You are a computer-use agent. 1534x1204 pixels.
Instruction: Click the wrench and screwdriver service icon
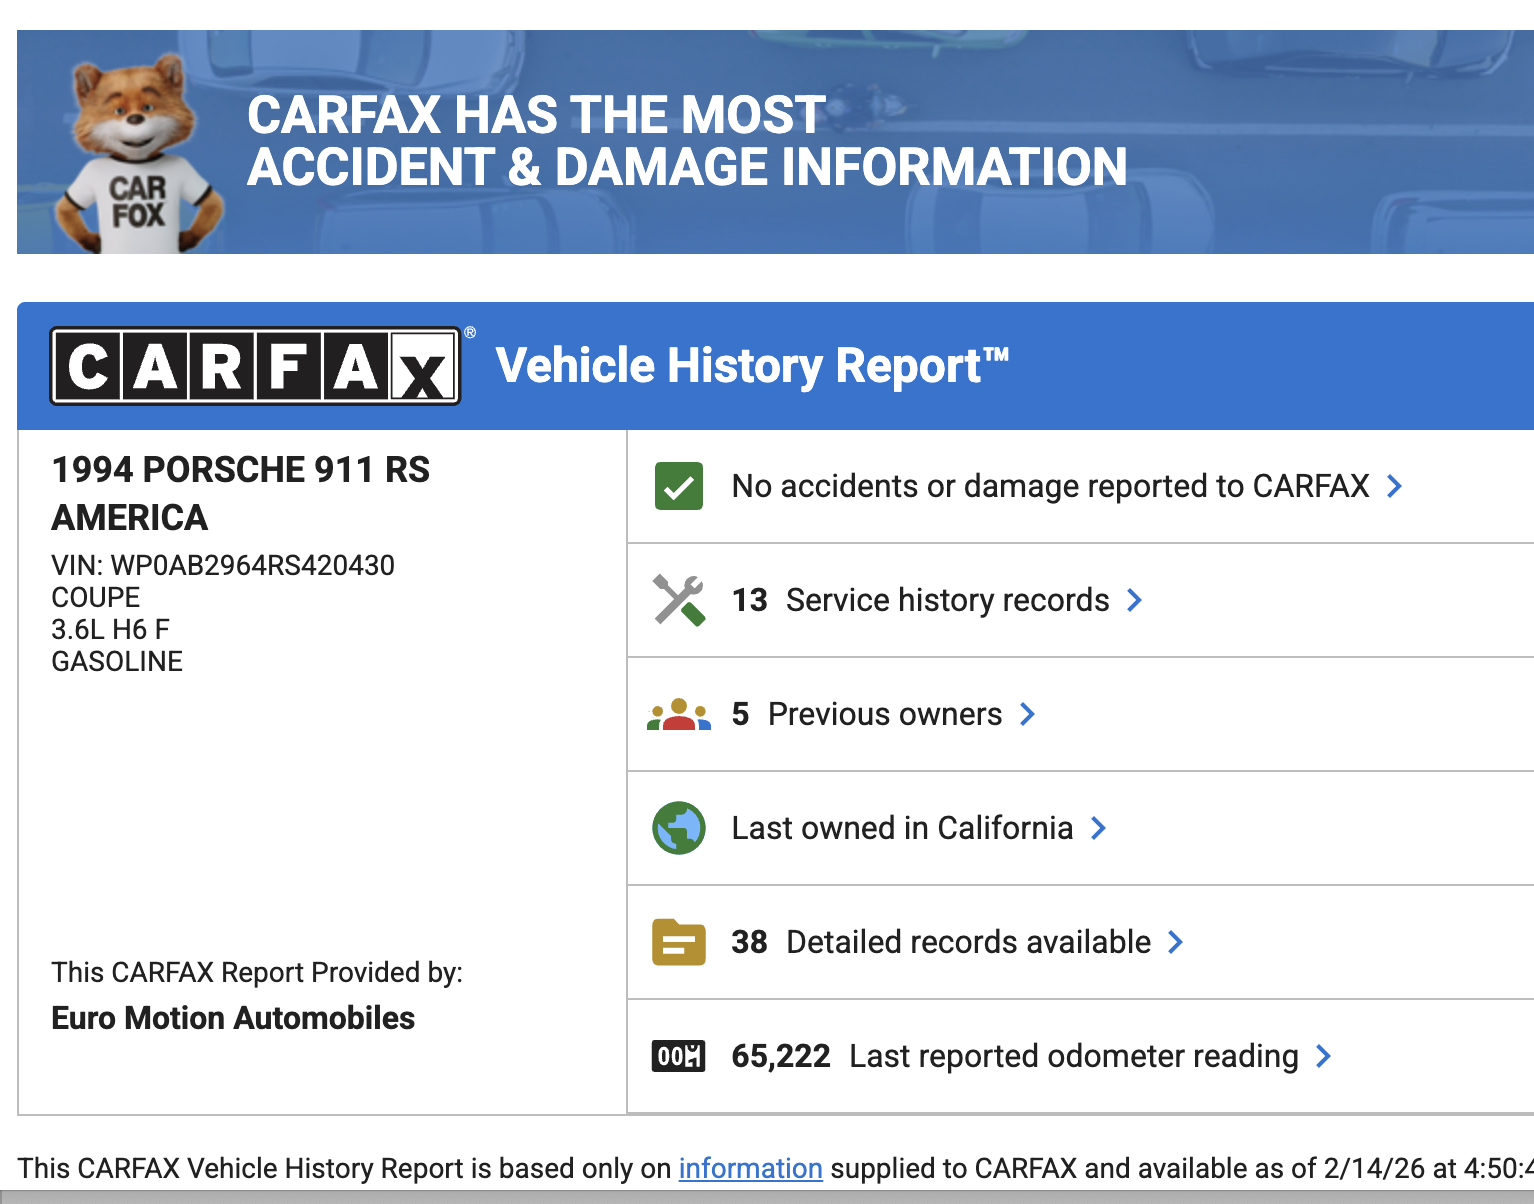[679, 600]
